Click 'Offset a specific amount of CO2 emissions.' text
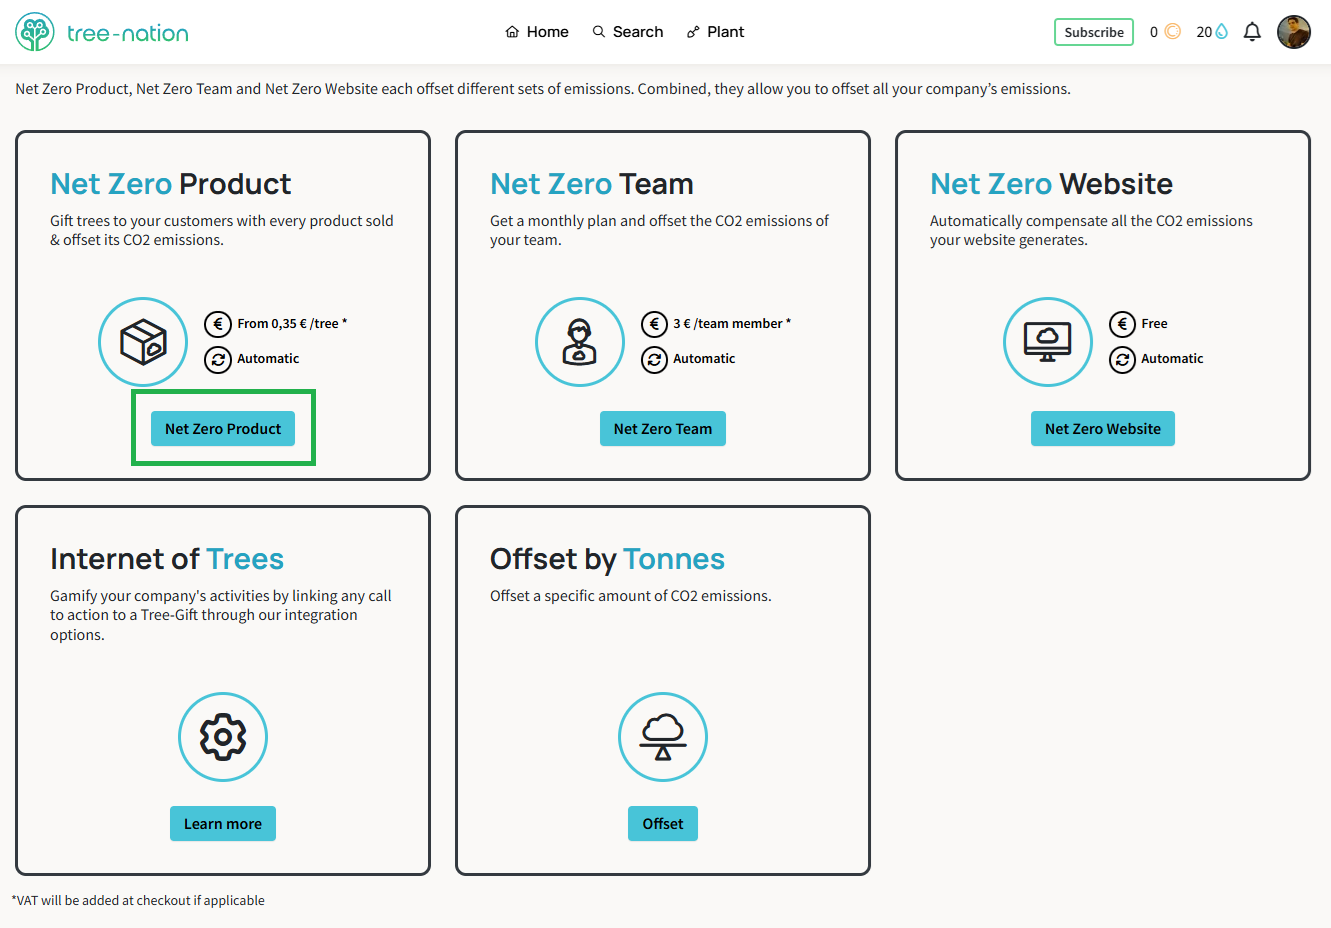 click(631, 596)
